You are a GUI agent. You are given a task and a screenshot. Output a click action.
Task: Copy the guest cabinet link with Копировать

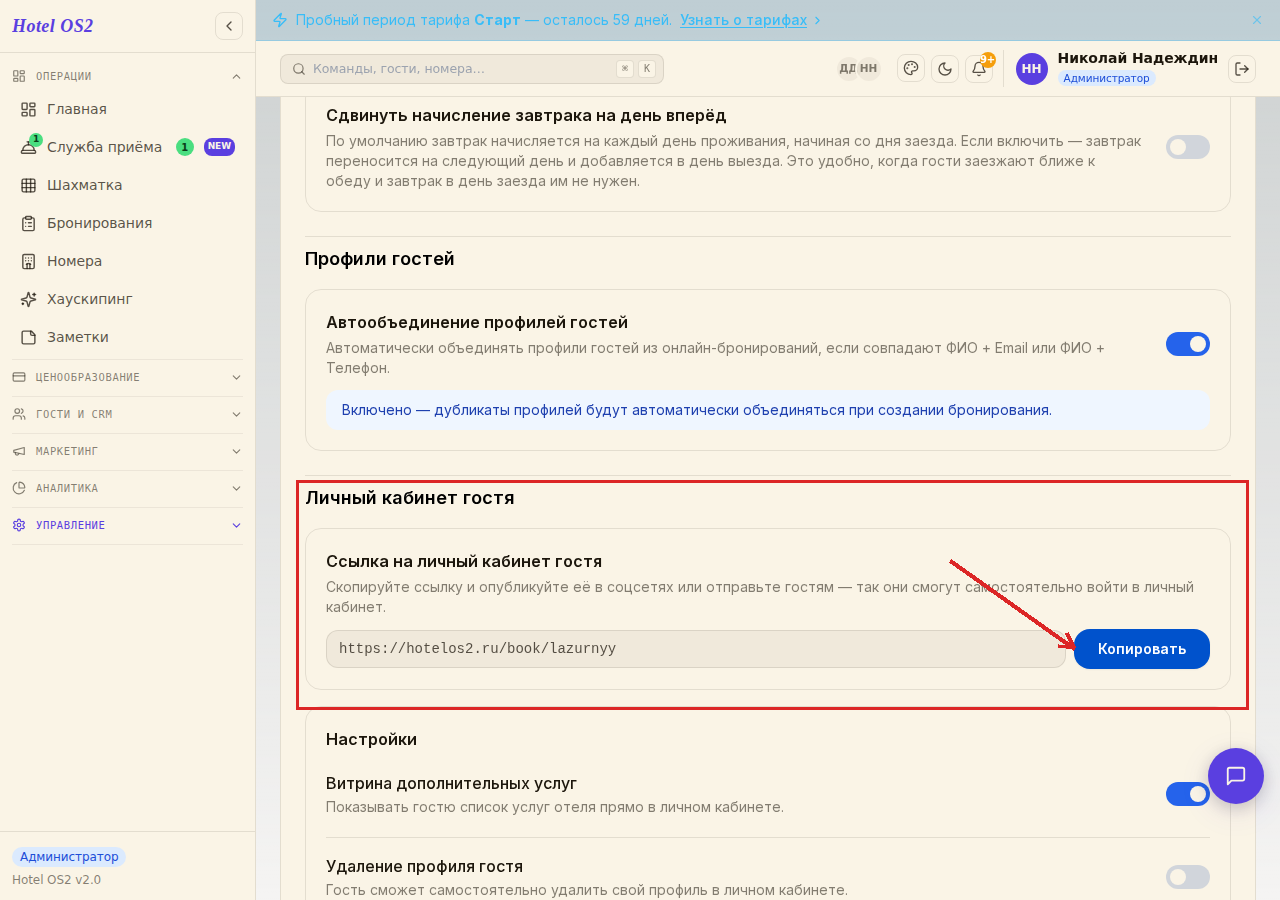tap(1142, 649)
